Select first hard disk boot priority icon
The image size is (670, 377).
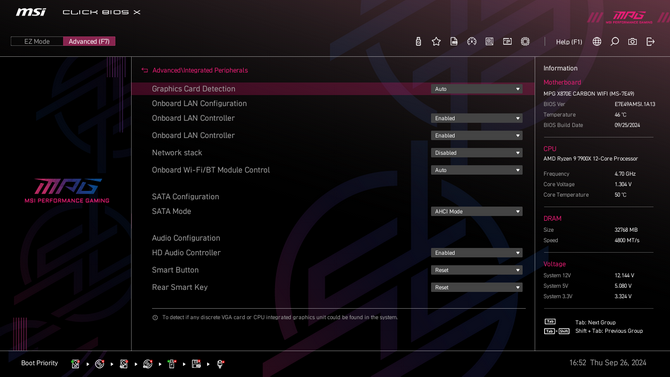(76, 364)
